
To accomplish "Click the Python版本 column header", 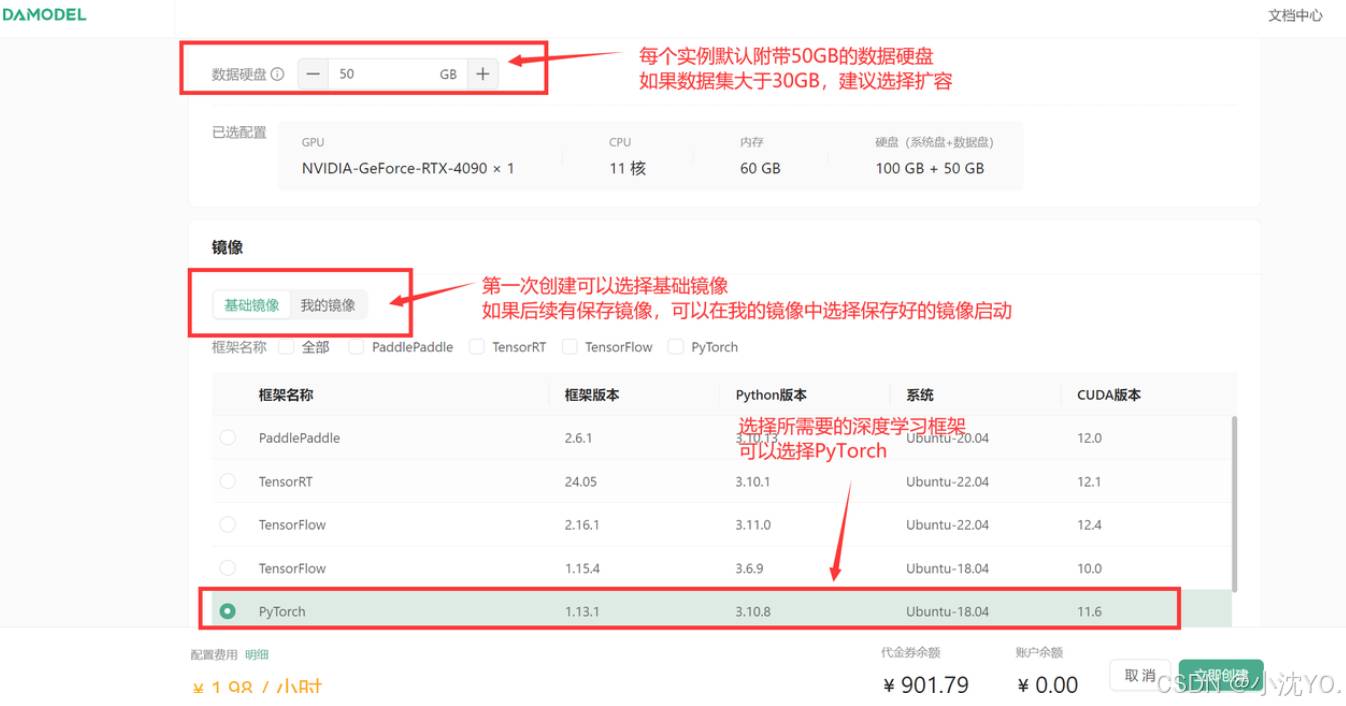I will click(x=771, y=395).
